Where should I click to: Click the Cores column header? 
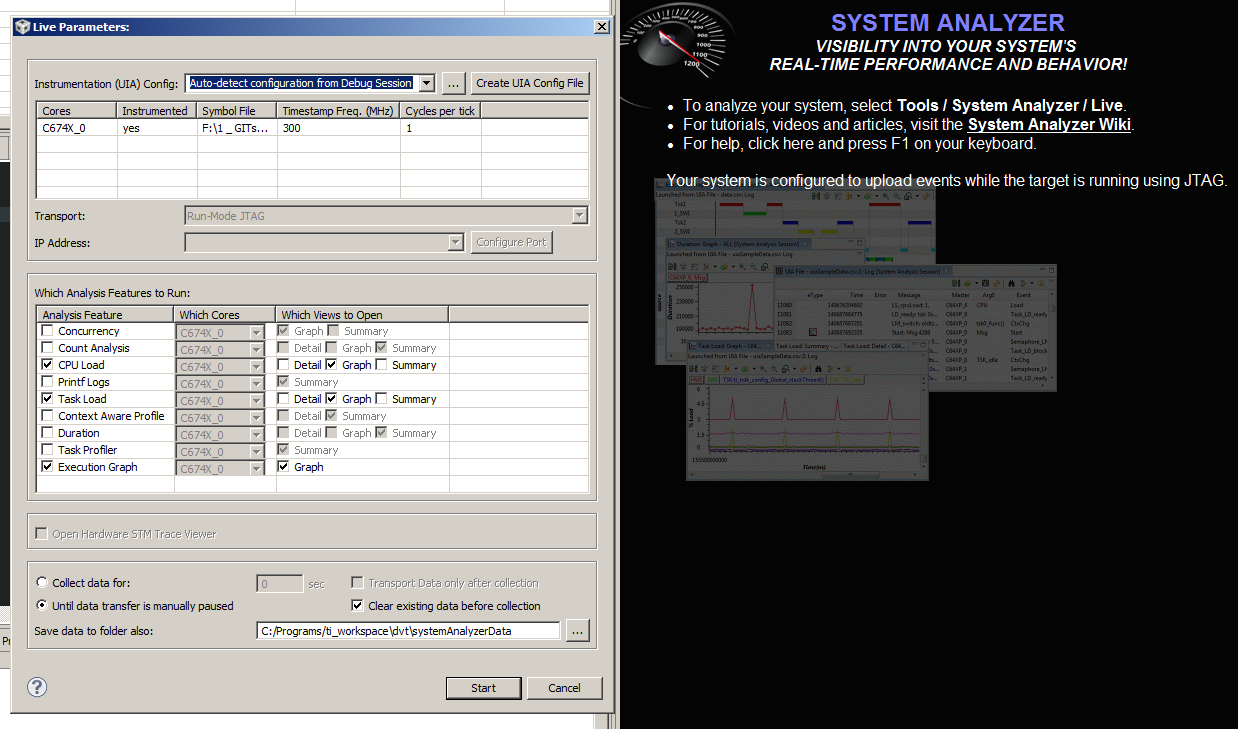[77, 111]
